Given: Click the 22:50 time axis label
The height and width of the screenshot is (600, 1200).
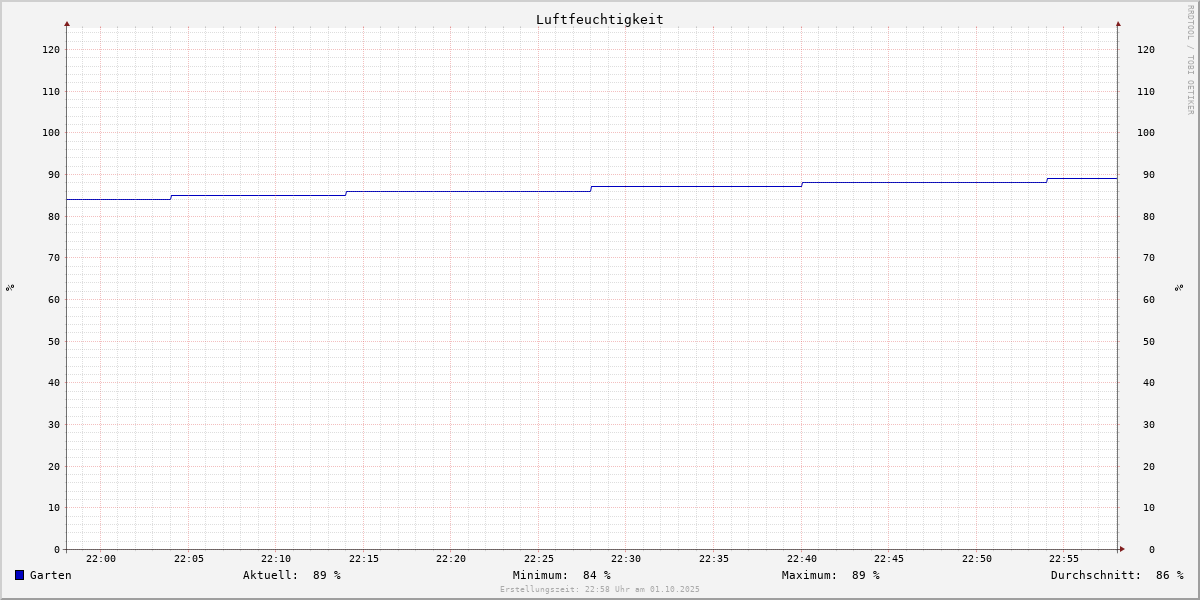Looking at the screenshot, I should click(977, 559).
